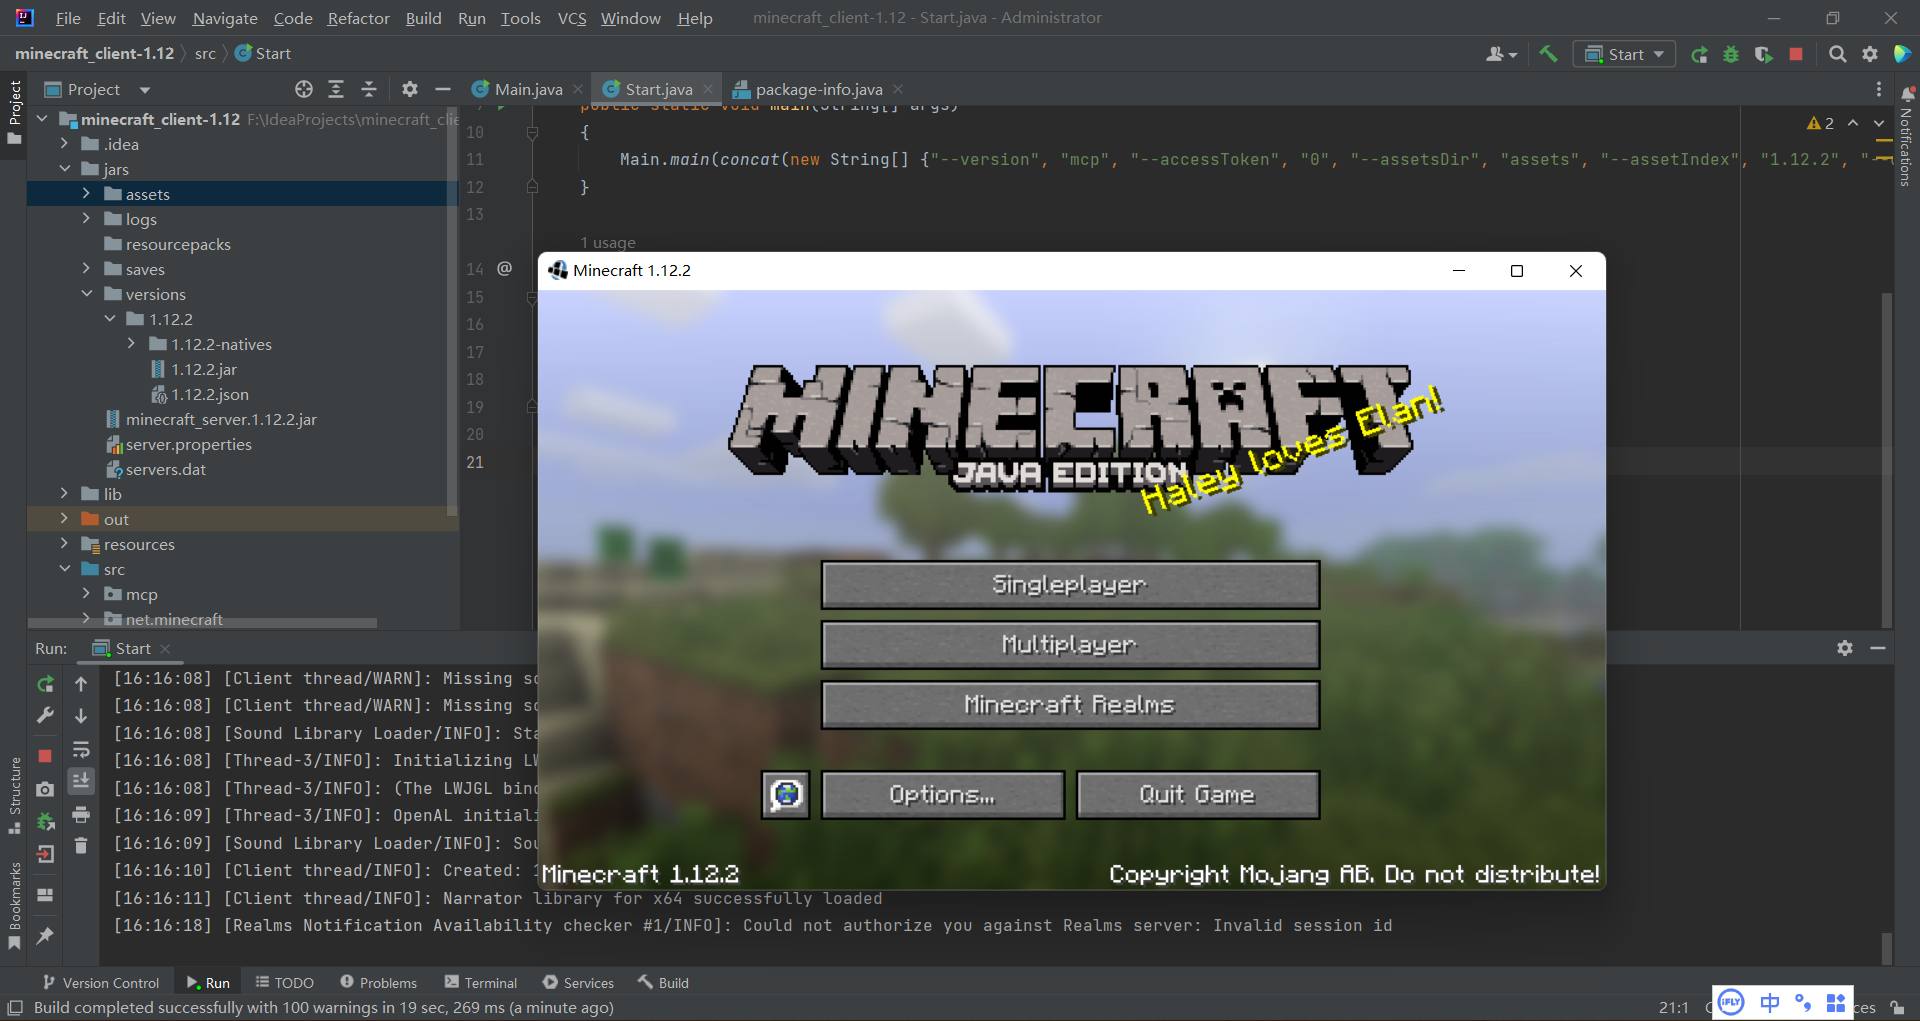
Task: Open the Start run configuration dropdown
Action: [1624, 55]
